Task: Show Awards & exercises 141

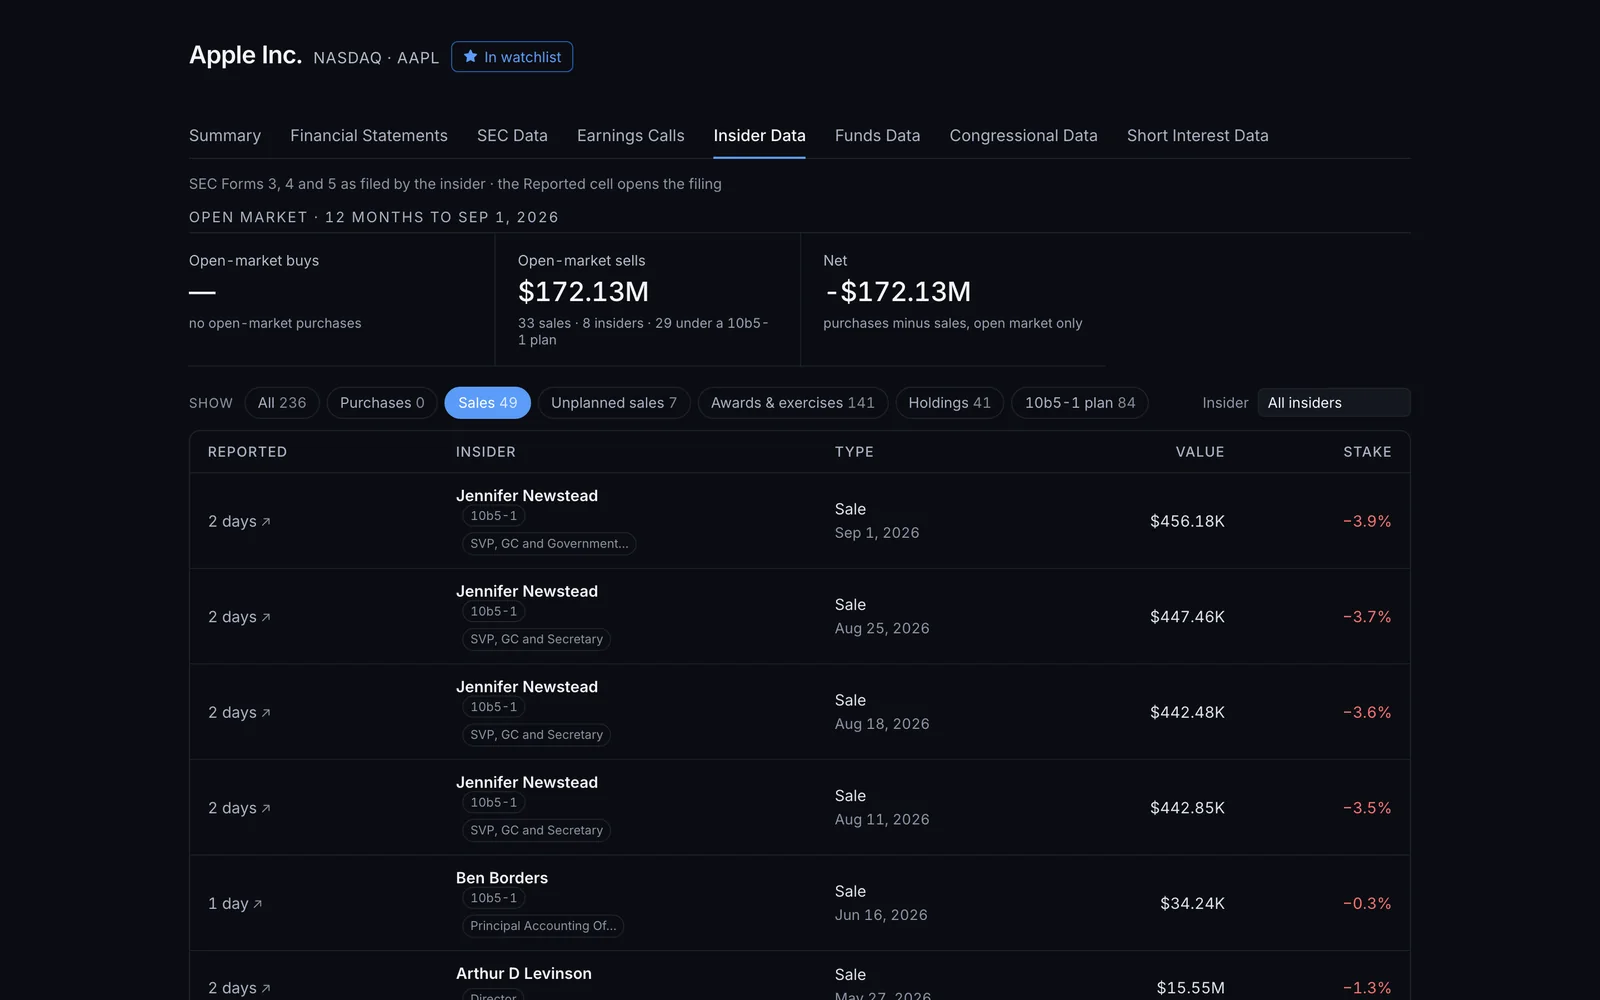Action: (793, 403)
